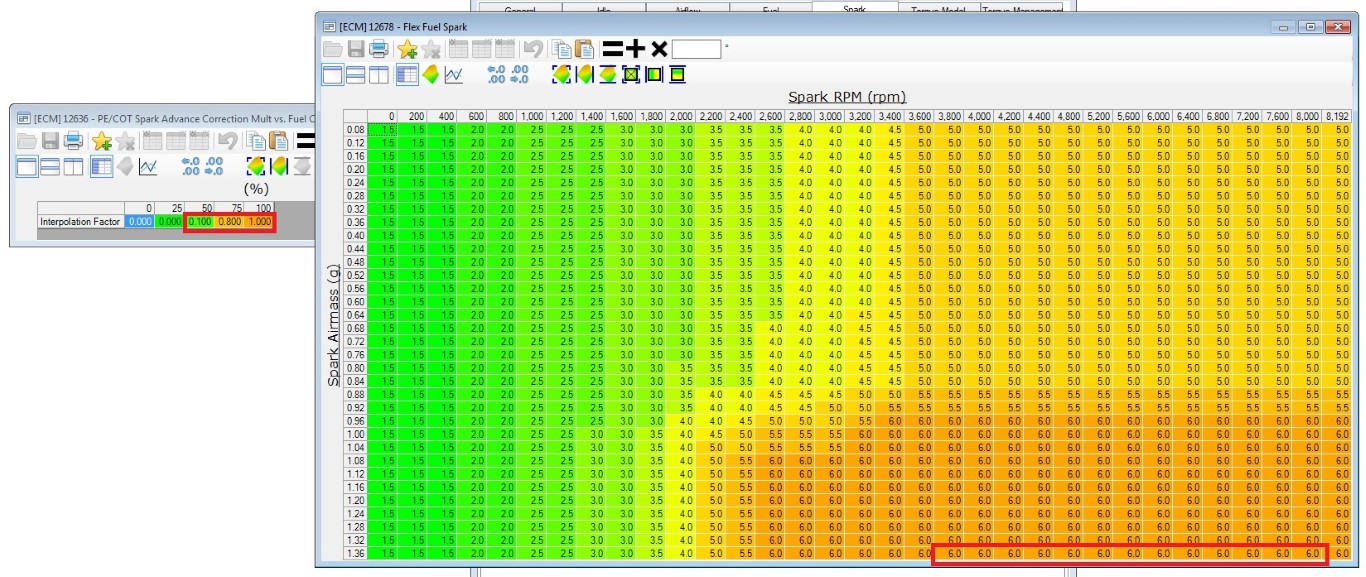Add table to favorites with star-plus icon in Flex Fuel Spark
The height and width of the screenshot is (577, 1366).
coord(406,49)
